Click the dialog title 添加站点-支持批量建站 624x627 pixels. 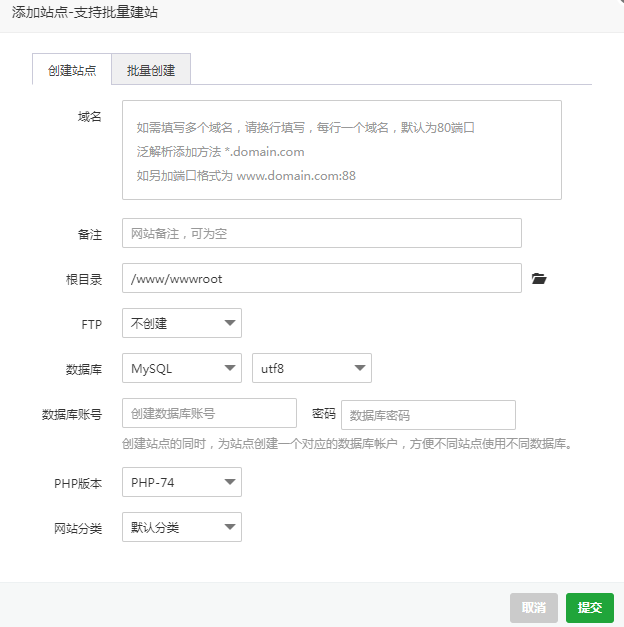(x=85, y=12)
